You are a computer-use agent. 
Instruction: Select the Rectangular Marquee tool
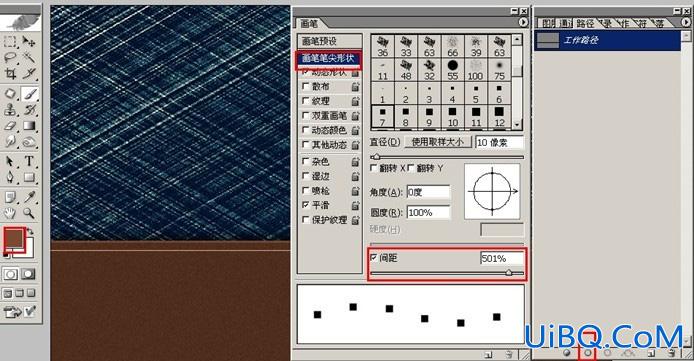pyautogui.click(x=10, y=42)
